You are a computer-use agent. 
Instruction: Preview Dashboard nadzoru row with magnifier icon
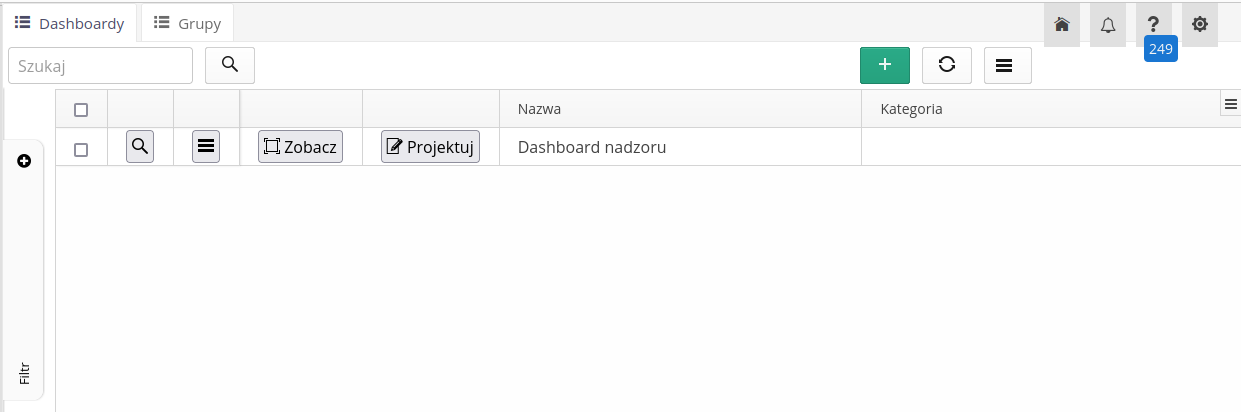click(140, 147)
